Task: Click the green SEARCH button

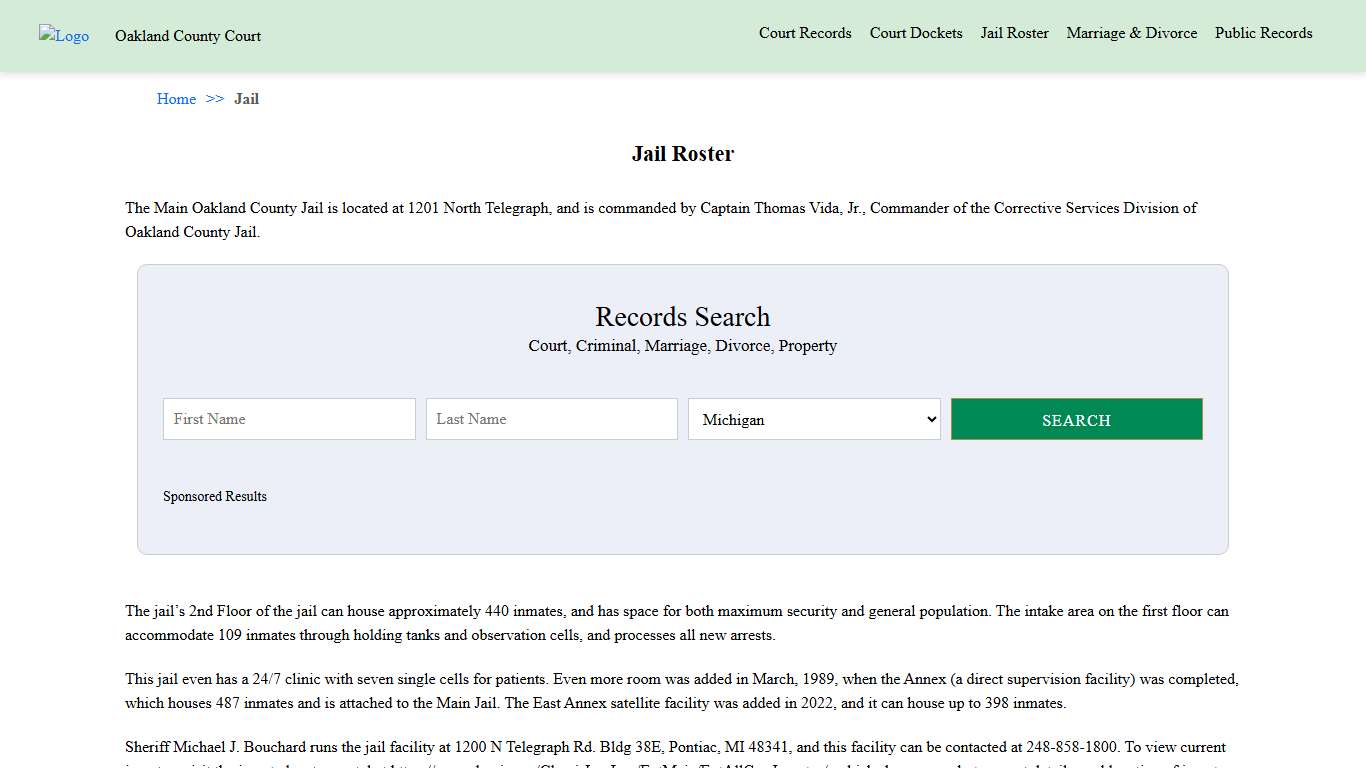Action: coord(1076,419)
